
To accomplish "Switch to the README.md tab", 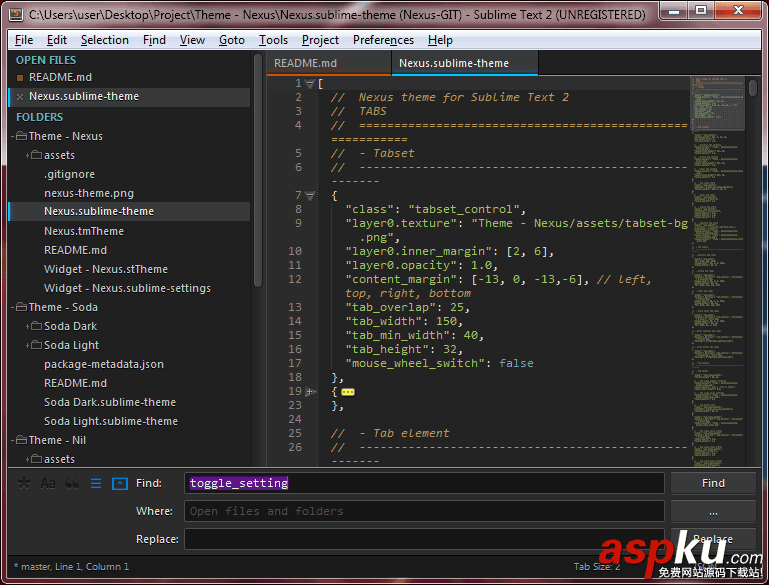I will (x=329, y=63).
